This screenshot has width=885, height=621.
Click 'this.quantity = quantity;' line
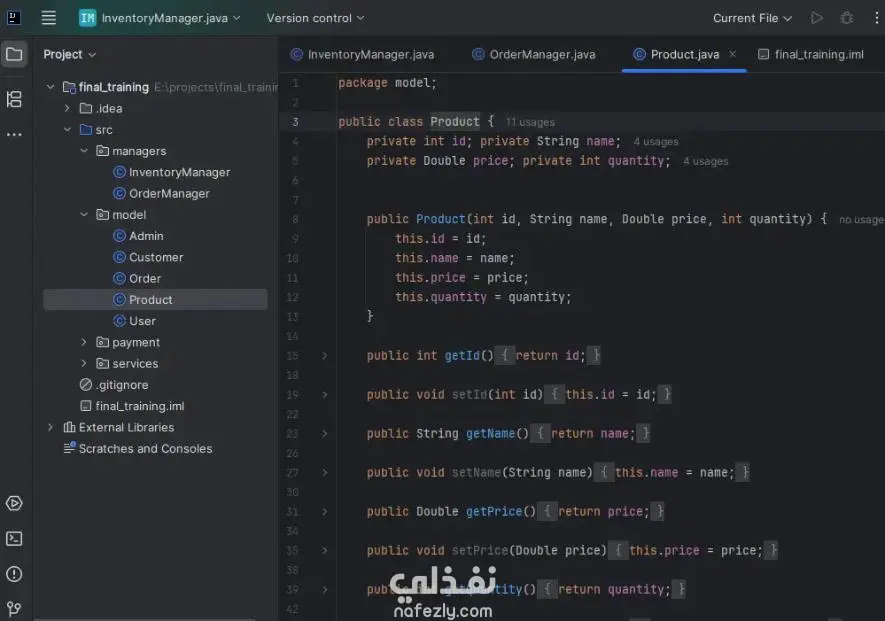click(483, 297)
